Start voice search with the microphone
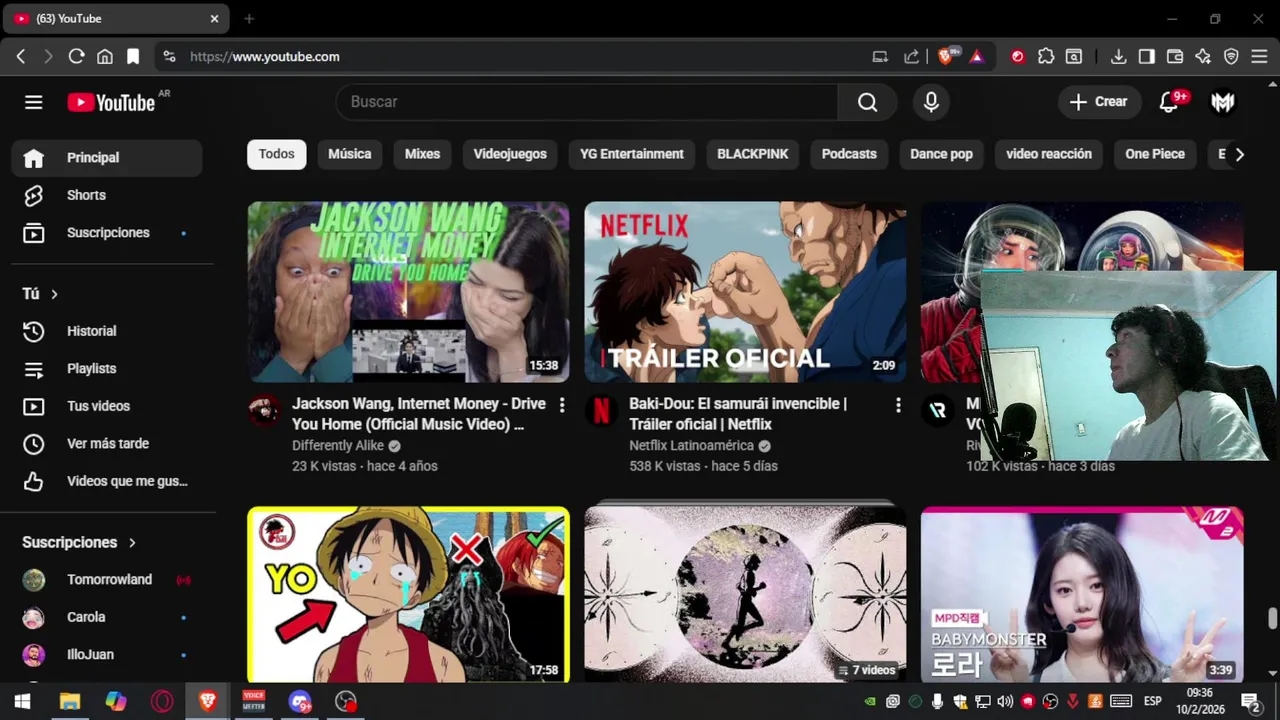Image resolution: width=1280 pixels, height=720 pixels. [931, 102]
